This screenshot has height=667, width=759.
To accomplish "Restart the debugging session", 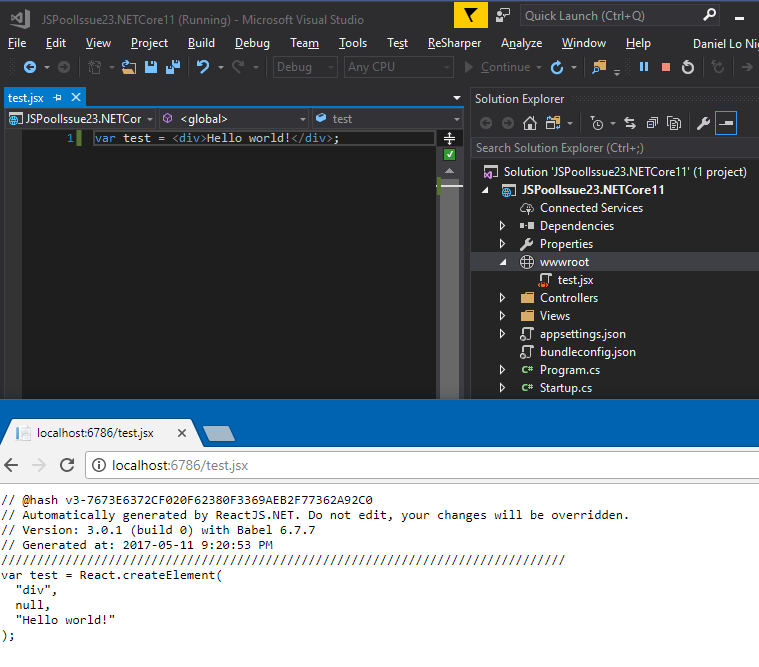I will (688, 67).
